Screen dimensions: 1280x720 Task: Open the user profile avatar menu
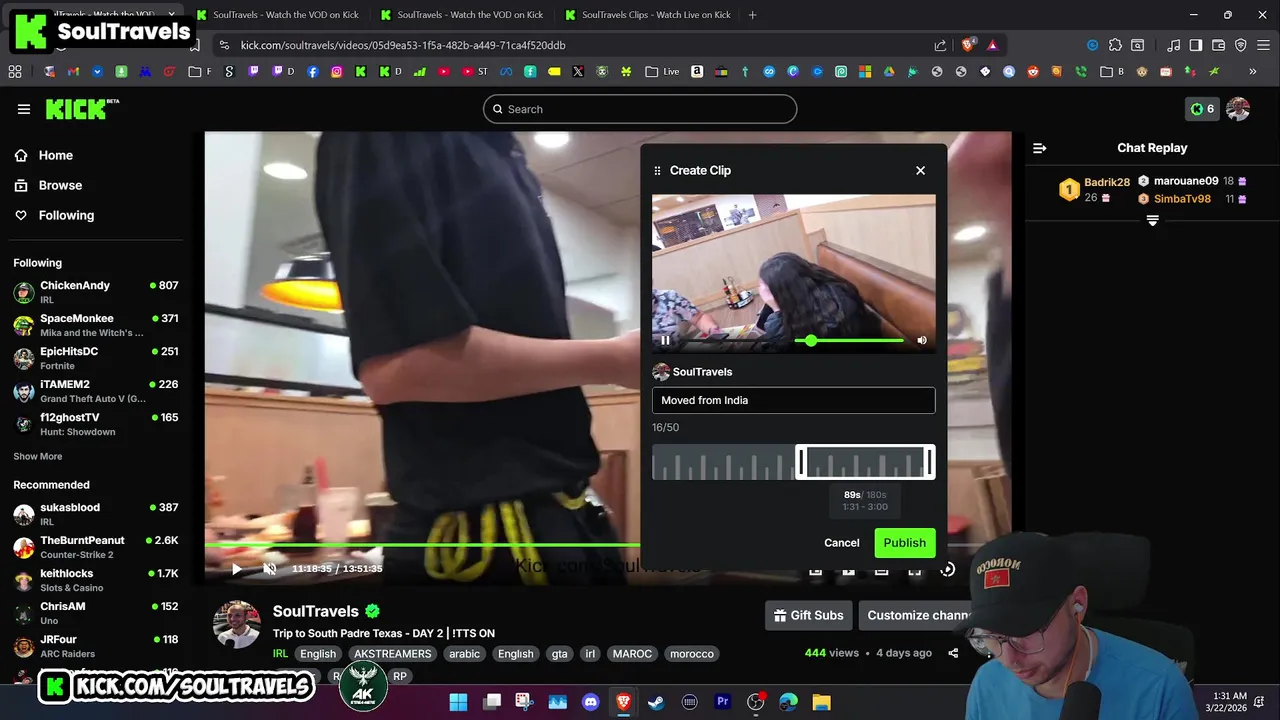tap(1238, 109)
